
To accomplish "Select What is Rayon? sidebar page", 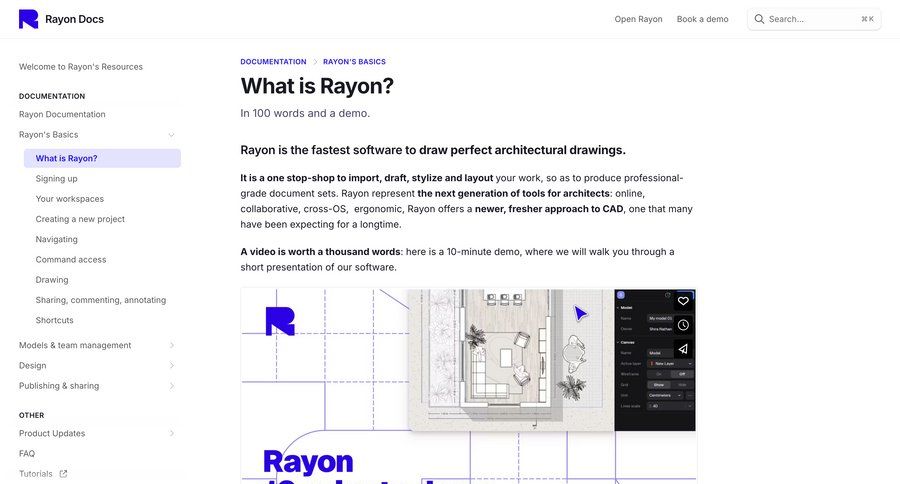I will click(x=102, y=158).
